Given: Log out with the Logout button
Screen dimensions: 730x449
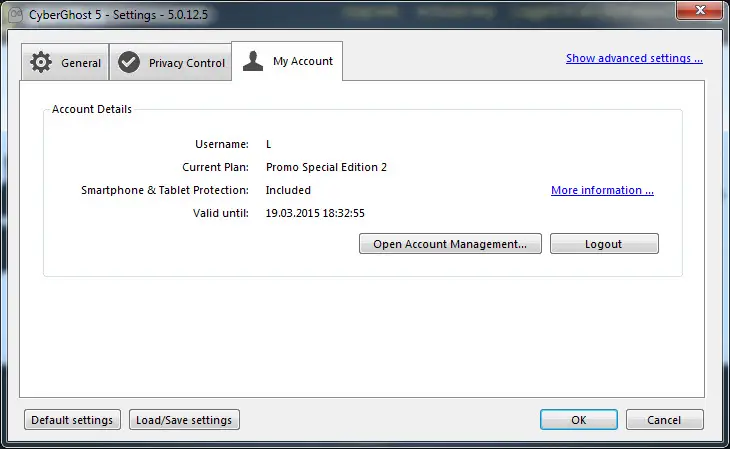Looking at the screenshot, I should point(604,244).
